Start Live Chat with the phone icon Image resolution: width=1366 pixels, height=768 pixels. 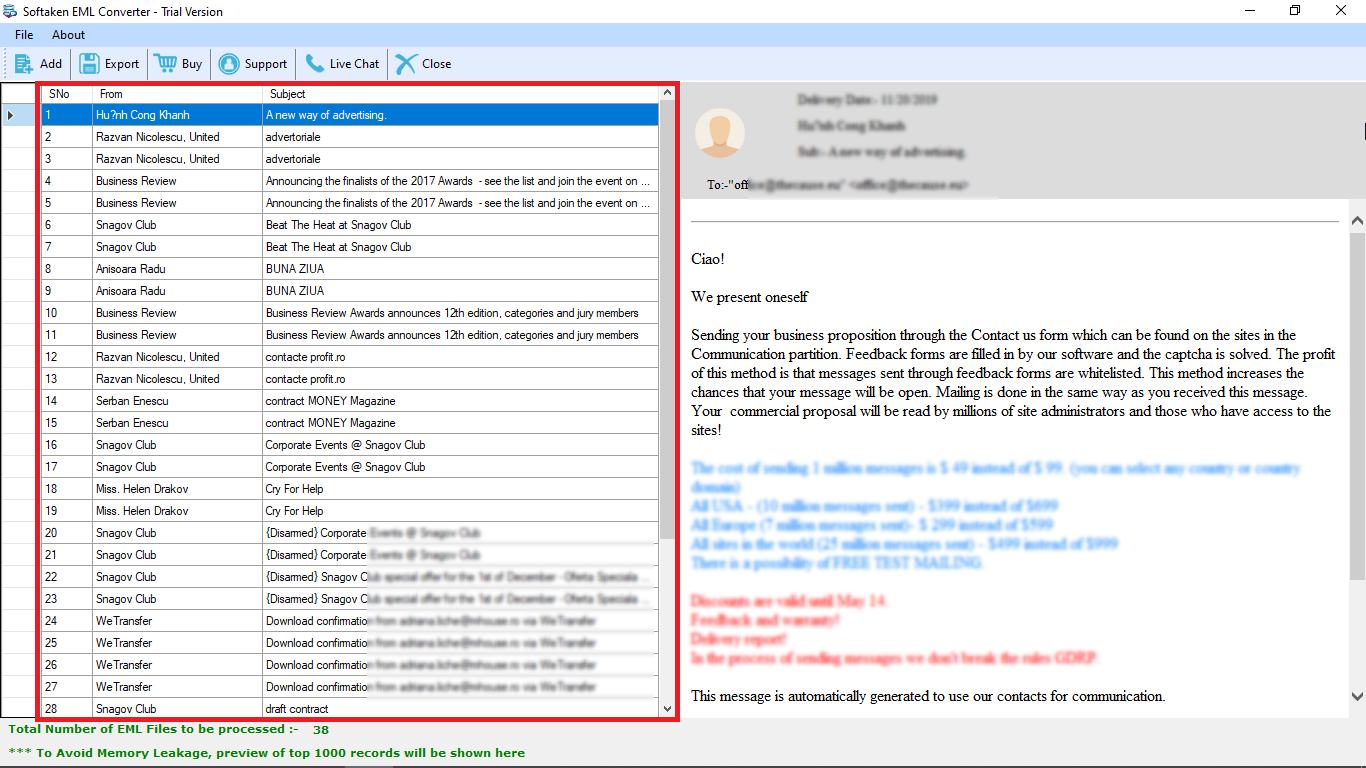(315, 64)
